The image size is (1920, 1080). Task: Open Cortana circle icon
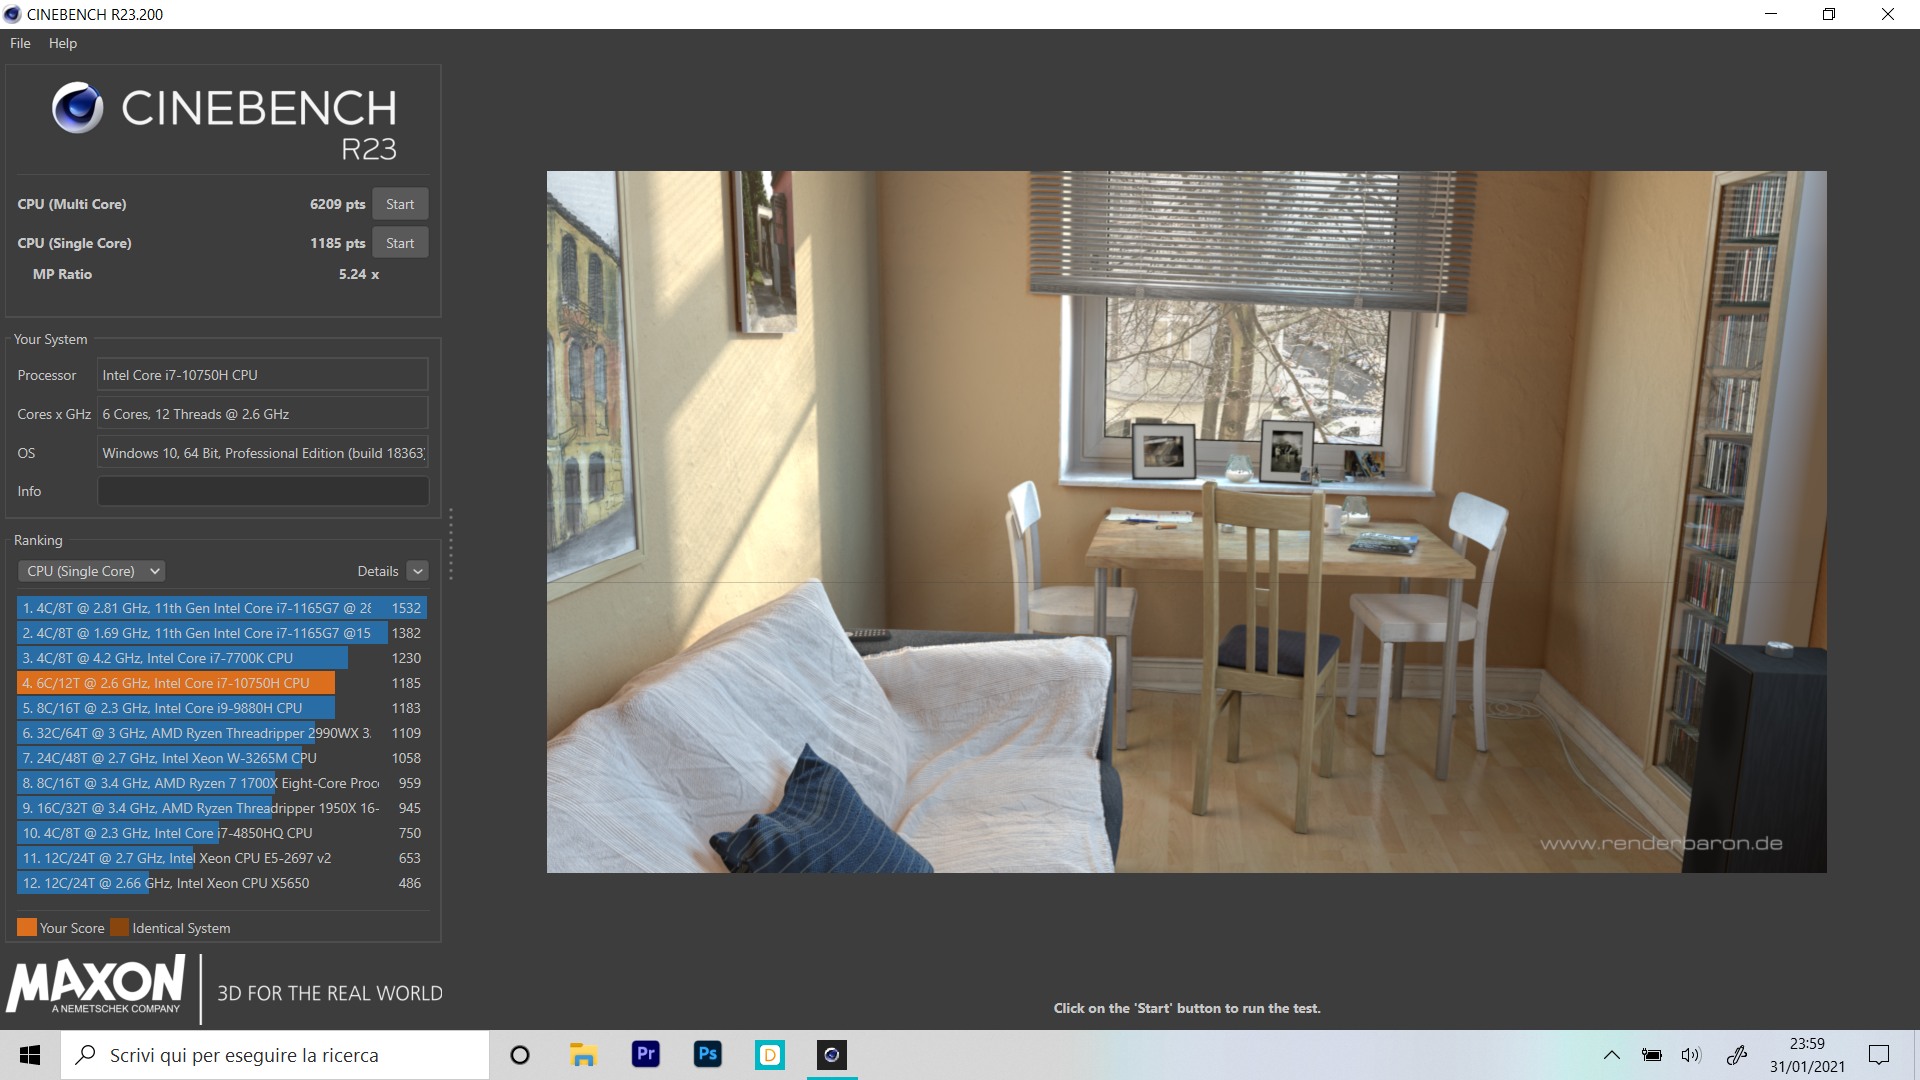pos(520,1055)
